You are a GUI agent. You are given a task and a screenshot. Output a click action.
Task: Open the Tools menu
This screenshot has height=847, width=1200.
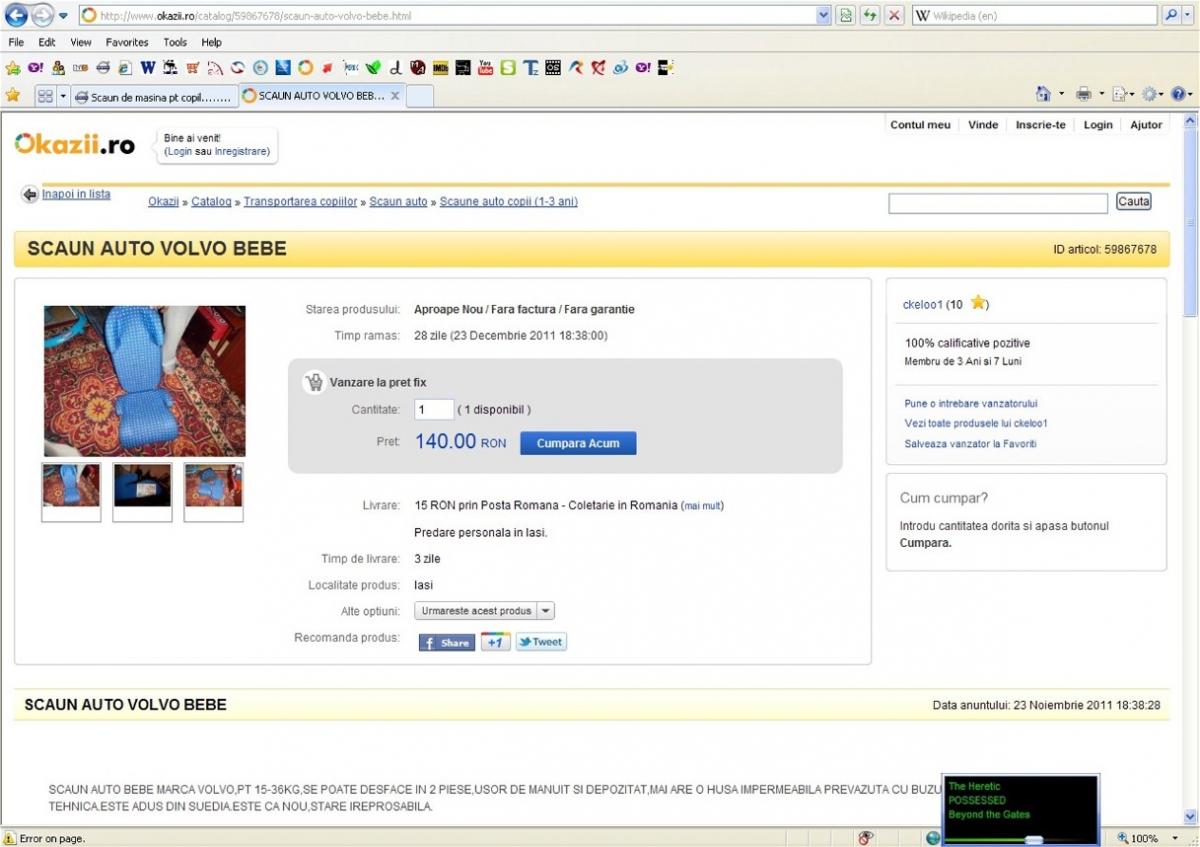pos(176,42)
